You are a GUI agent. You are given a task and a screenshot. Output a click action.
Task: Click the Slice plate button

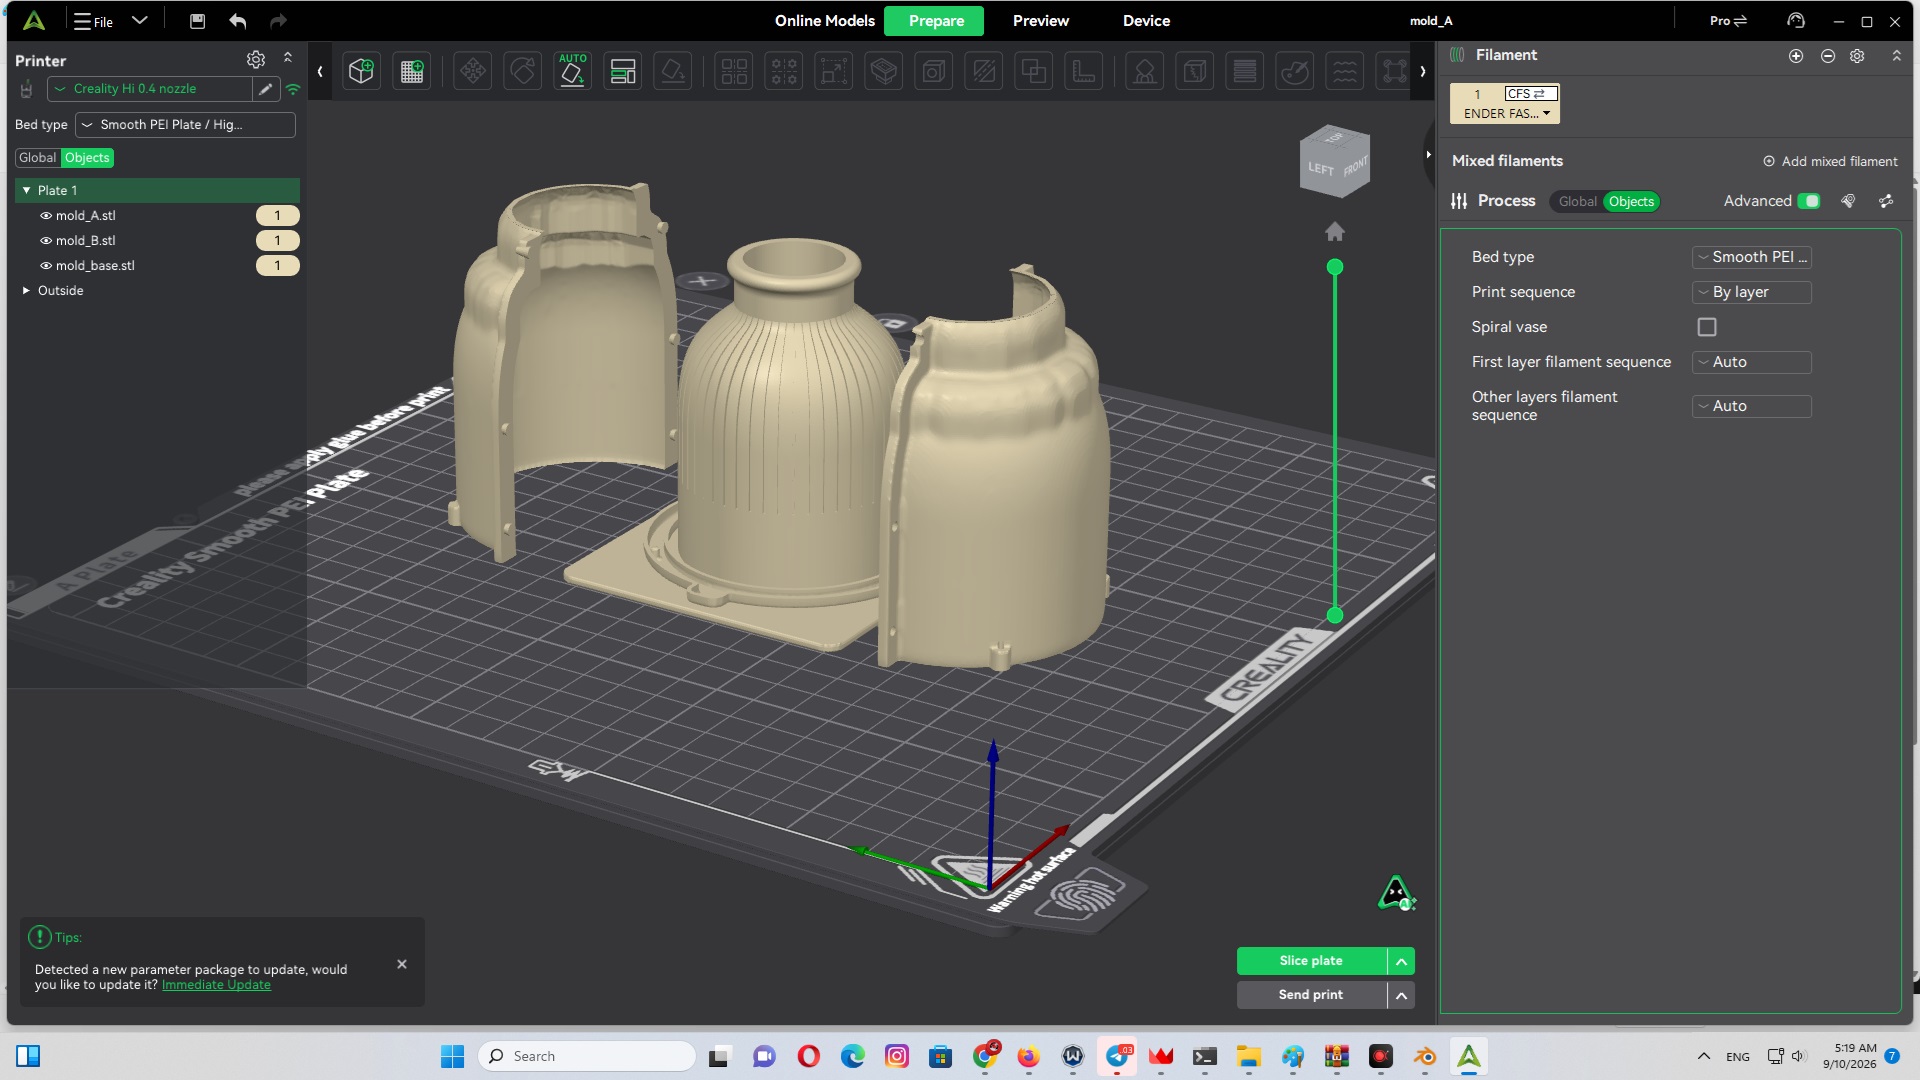[1311, 961]
